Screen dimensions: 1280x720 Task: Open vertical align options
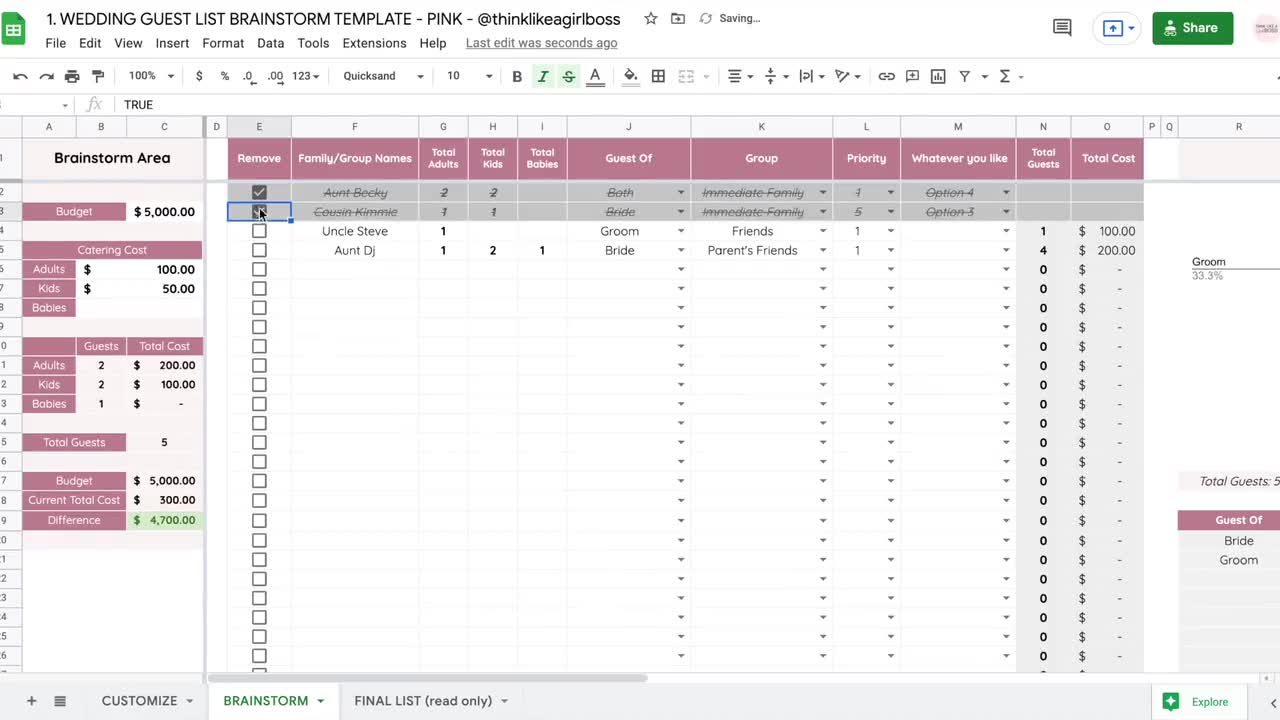pyautogui.click(x=776, y=76)
